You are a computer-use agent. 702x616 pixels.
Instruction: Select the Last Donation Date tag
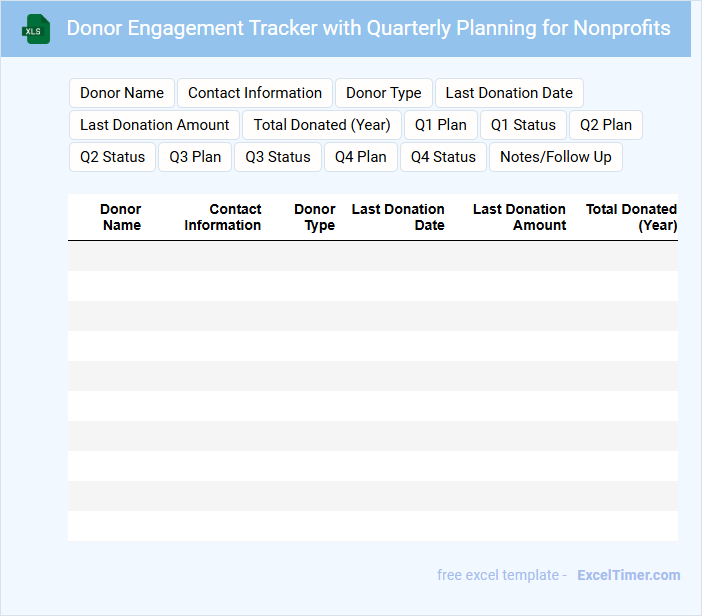tap(509, 93)
